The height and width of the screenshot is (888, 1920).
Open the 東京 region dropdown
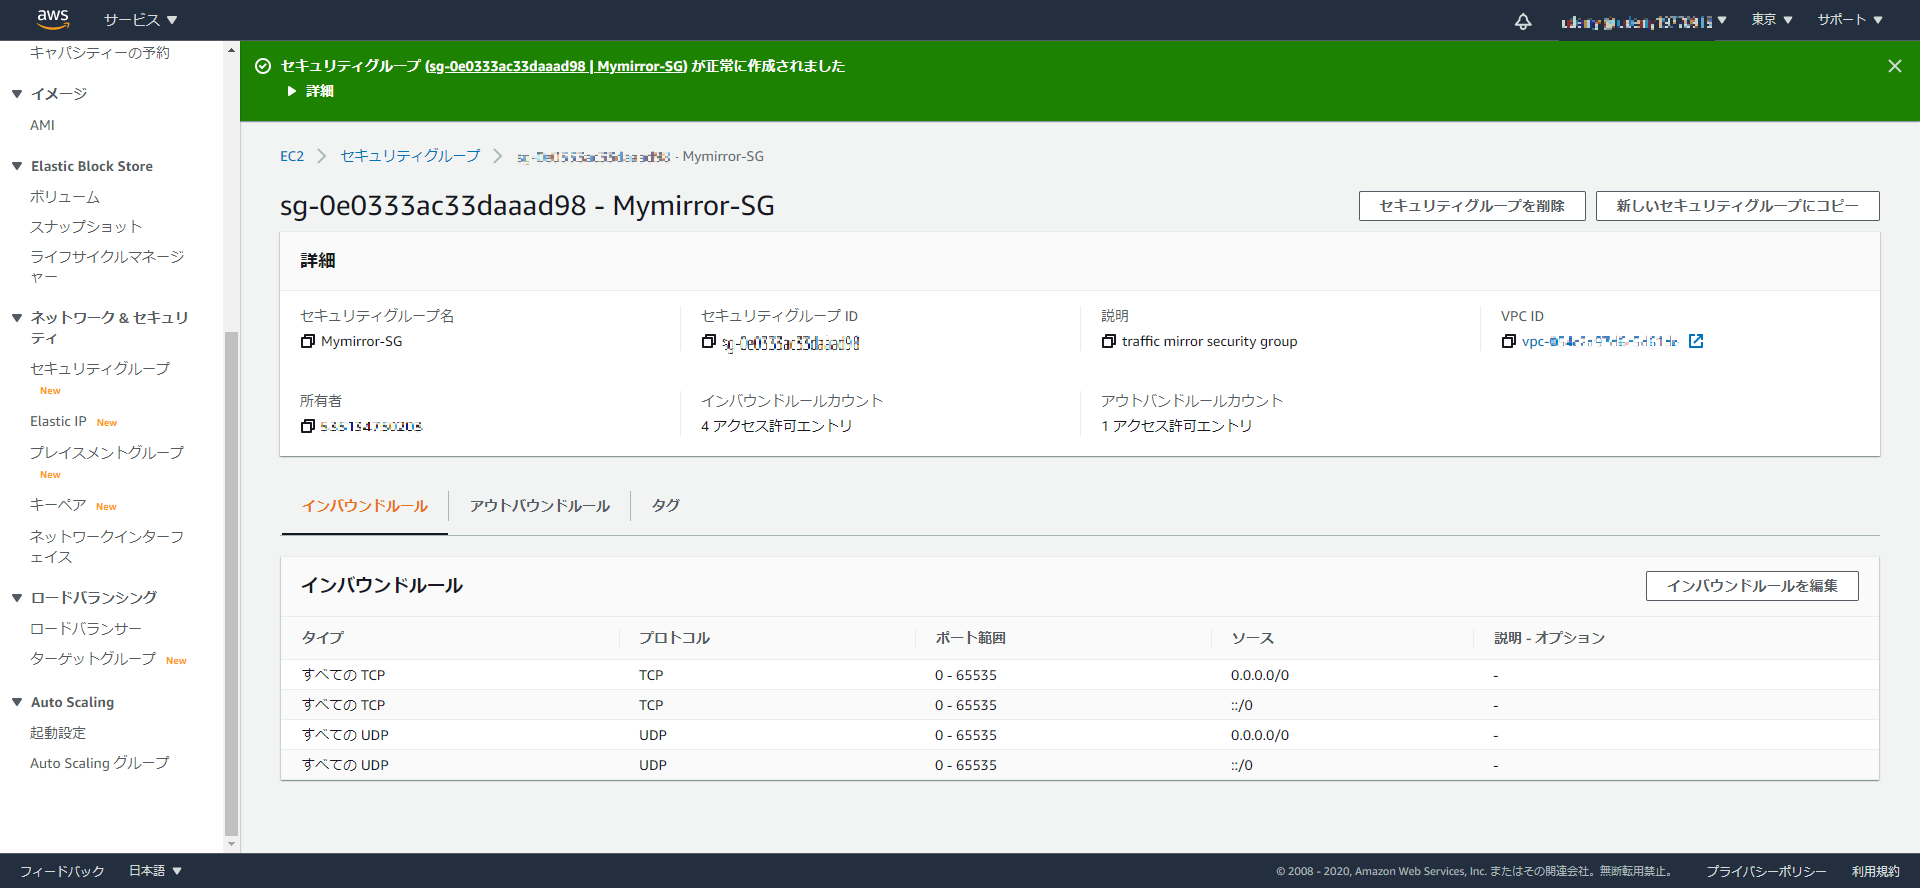click(x=1772, y=20)
